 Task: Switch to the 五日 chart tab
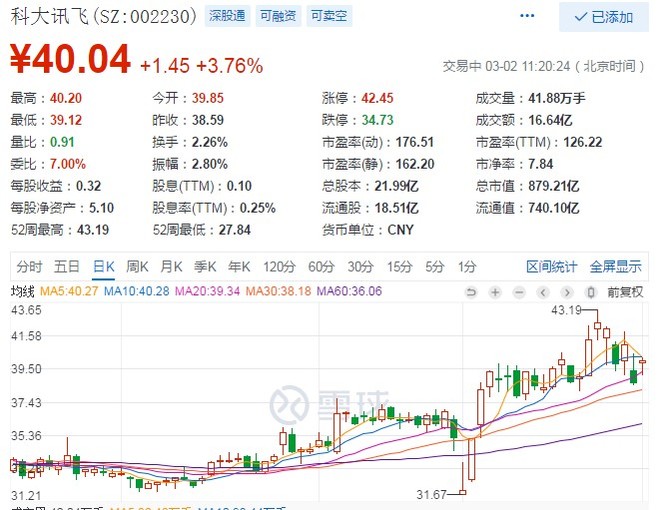(x=67, y=267)
